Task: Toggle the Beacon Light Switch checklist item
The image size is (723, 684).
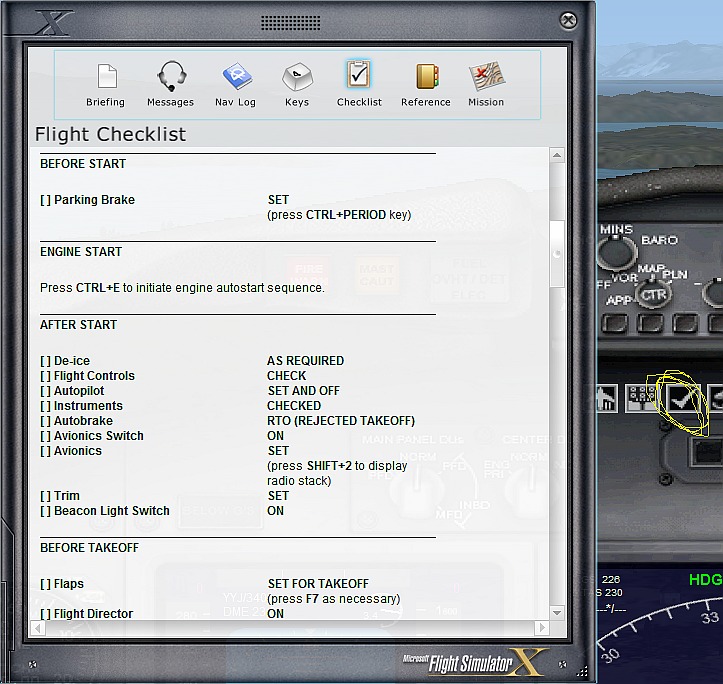Action: tap(45, 511)
